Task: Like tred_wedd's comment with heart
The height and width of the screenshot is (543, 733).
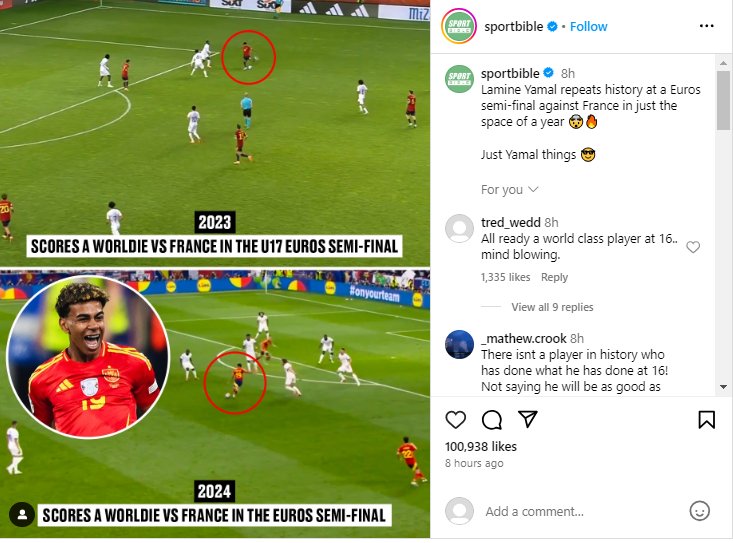Action: click(693, 247)
